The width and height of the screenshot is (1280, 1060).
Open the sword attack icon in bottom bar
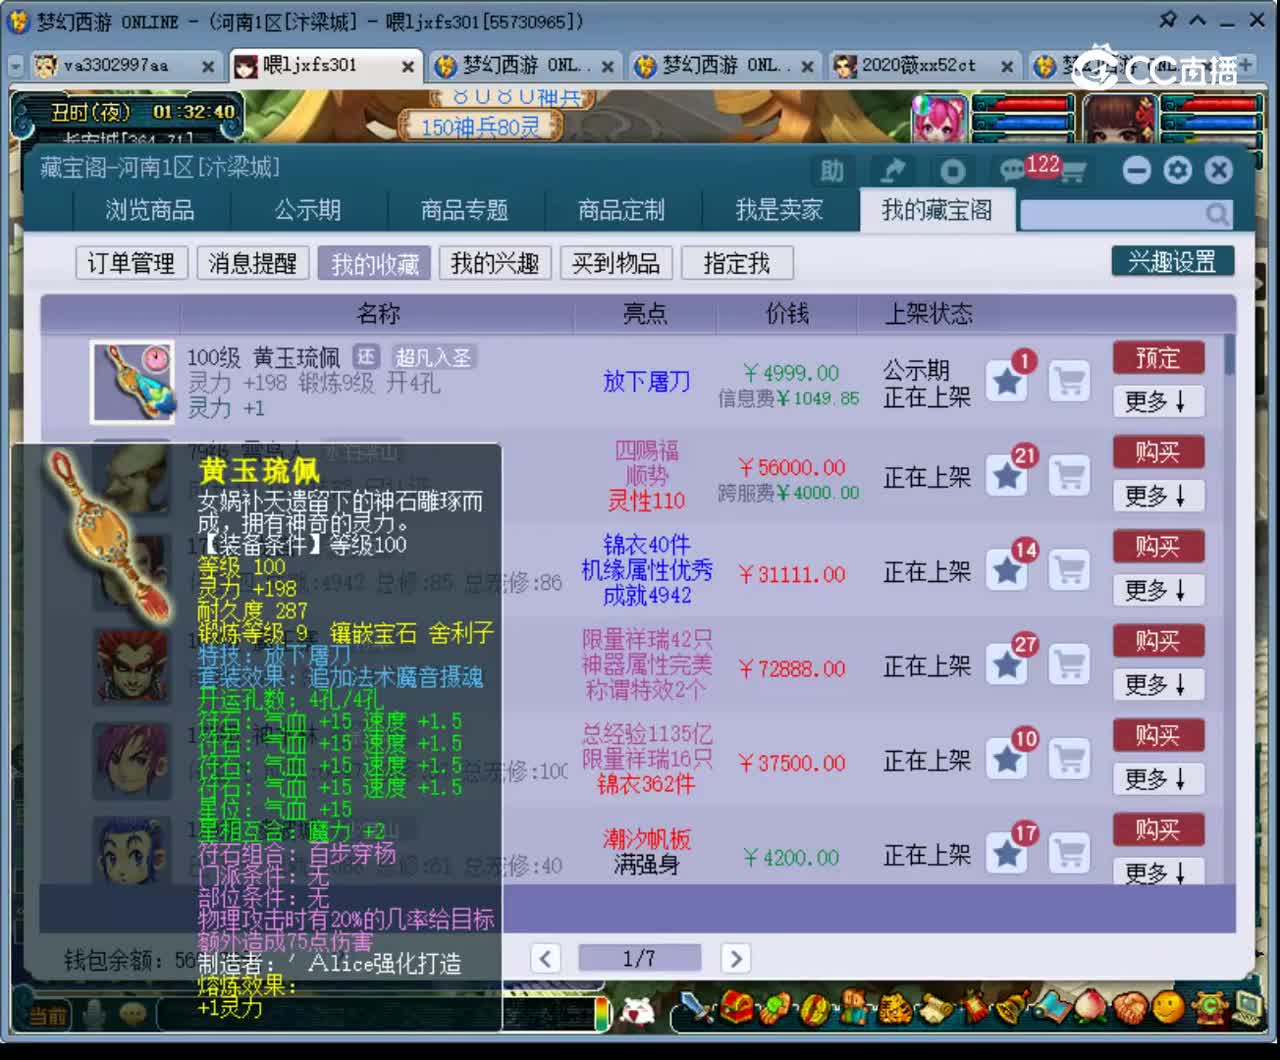699,1008
